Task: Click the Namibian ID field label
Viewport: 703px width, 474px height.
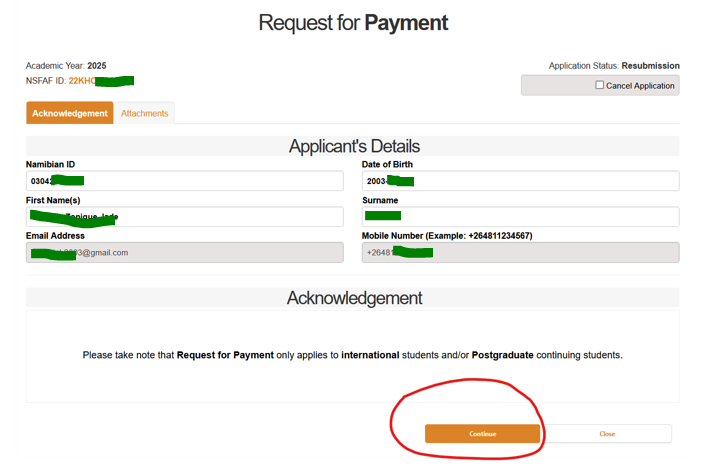Action: point(50,164)
